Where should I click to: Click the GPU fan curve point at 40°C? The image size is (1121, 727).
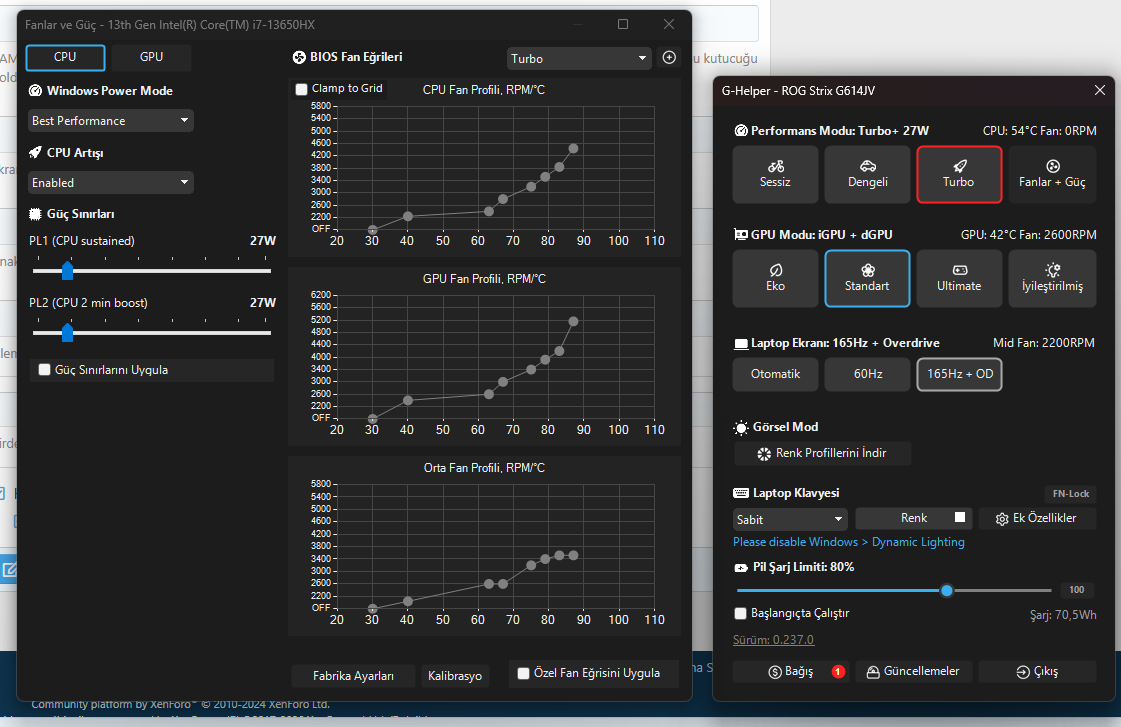click(408, 400)
